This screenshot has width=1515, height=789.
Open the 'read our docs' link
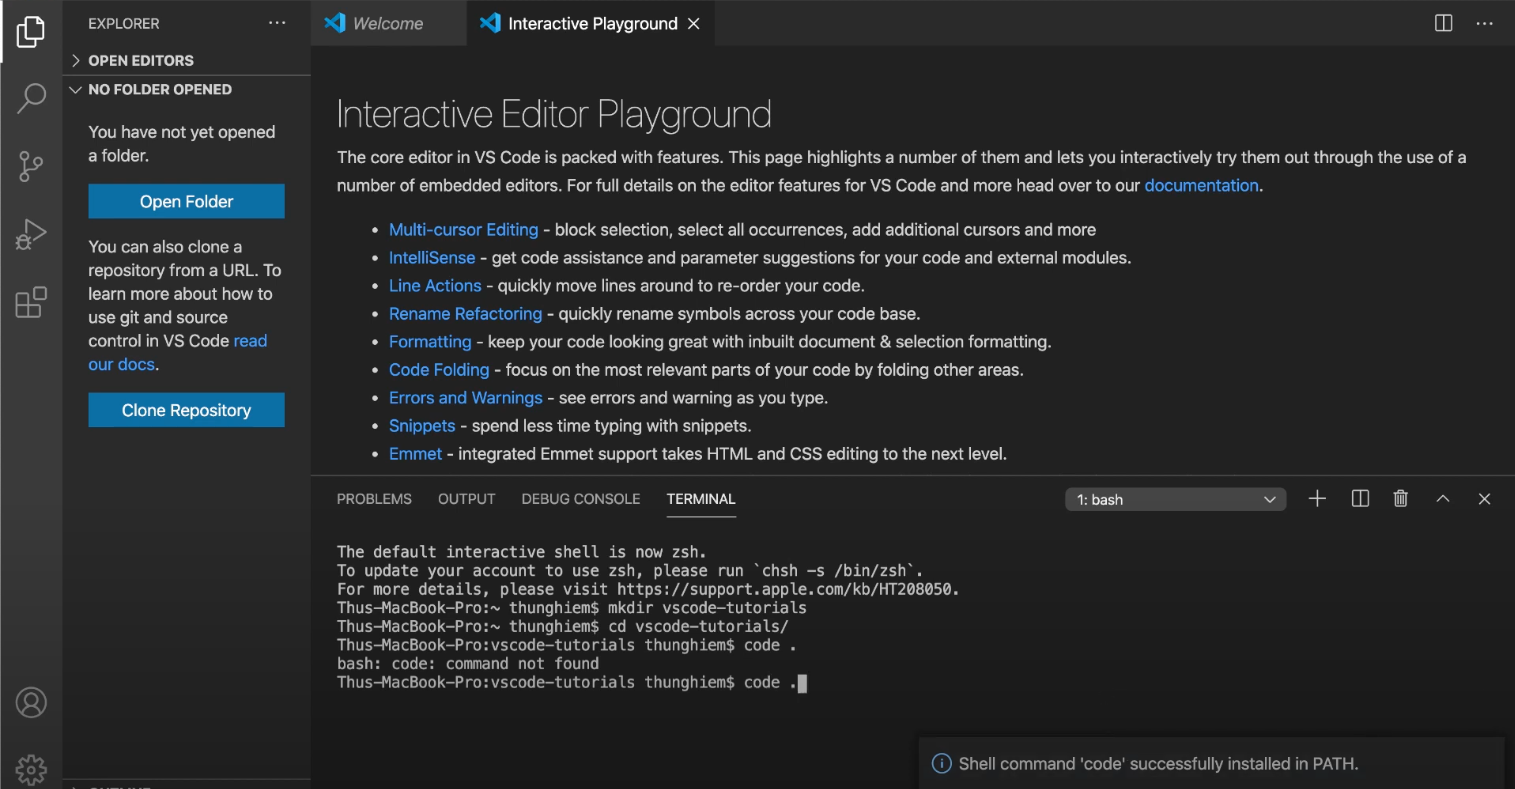[x=178, y=353]
